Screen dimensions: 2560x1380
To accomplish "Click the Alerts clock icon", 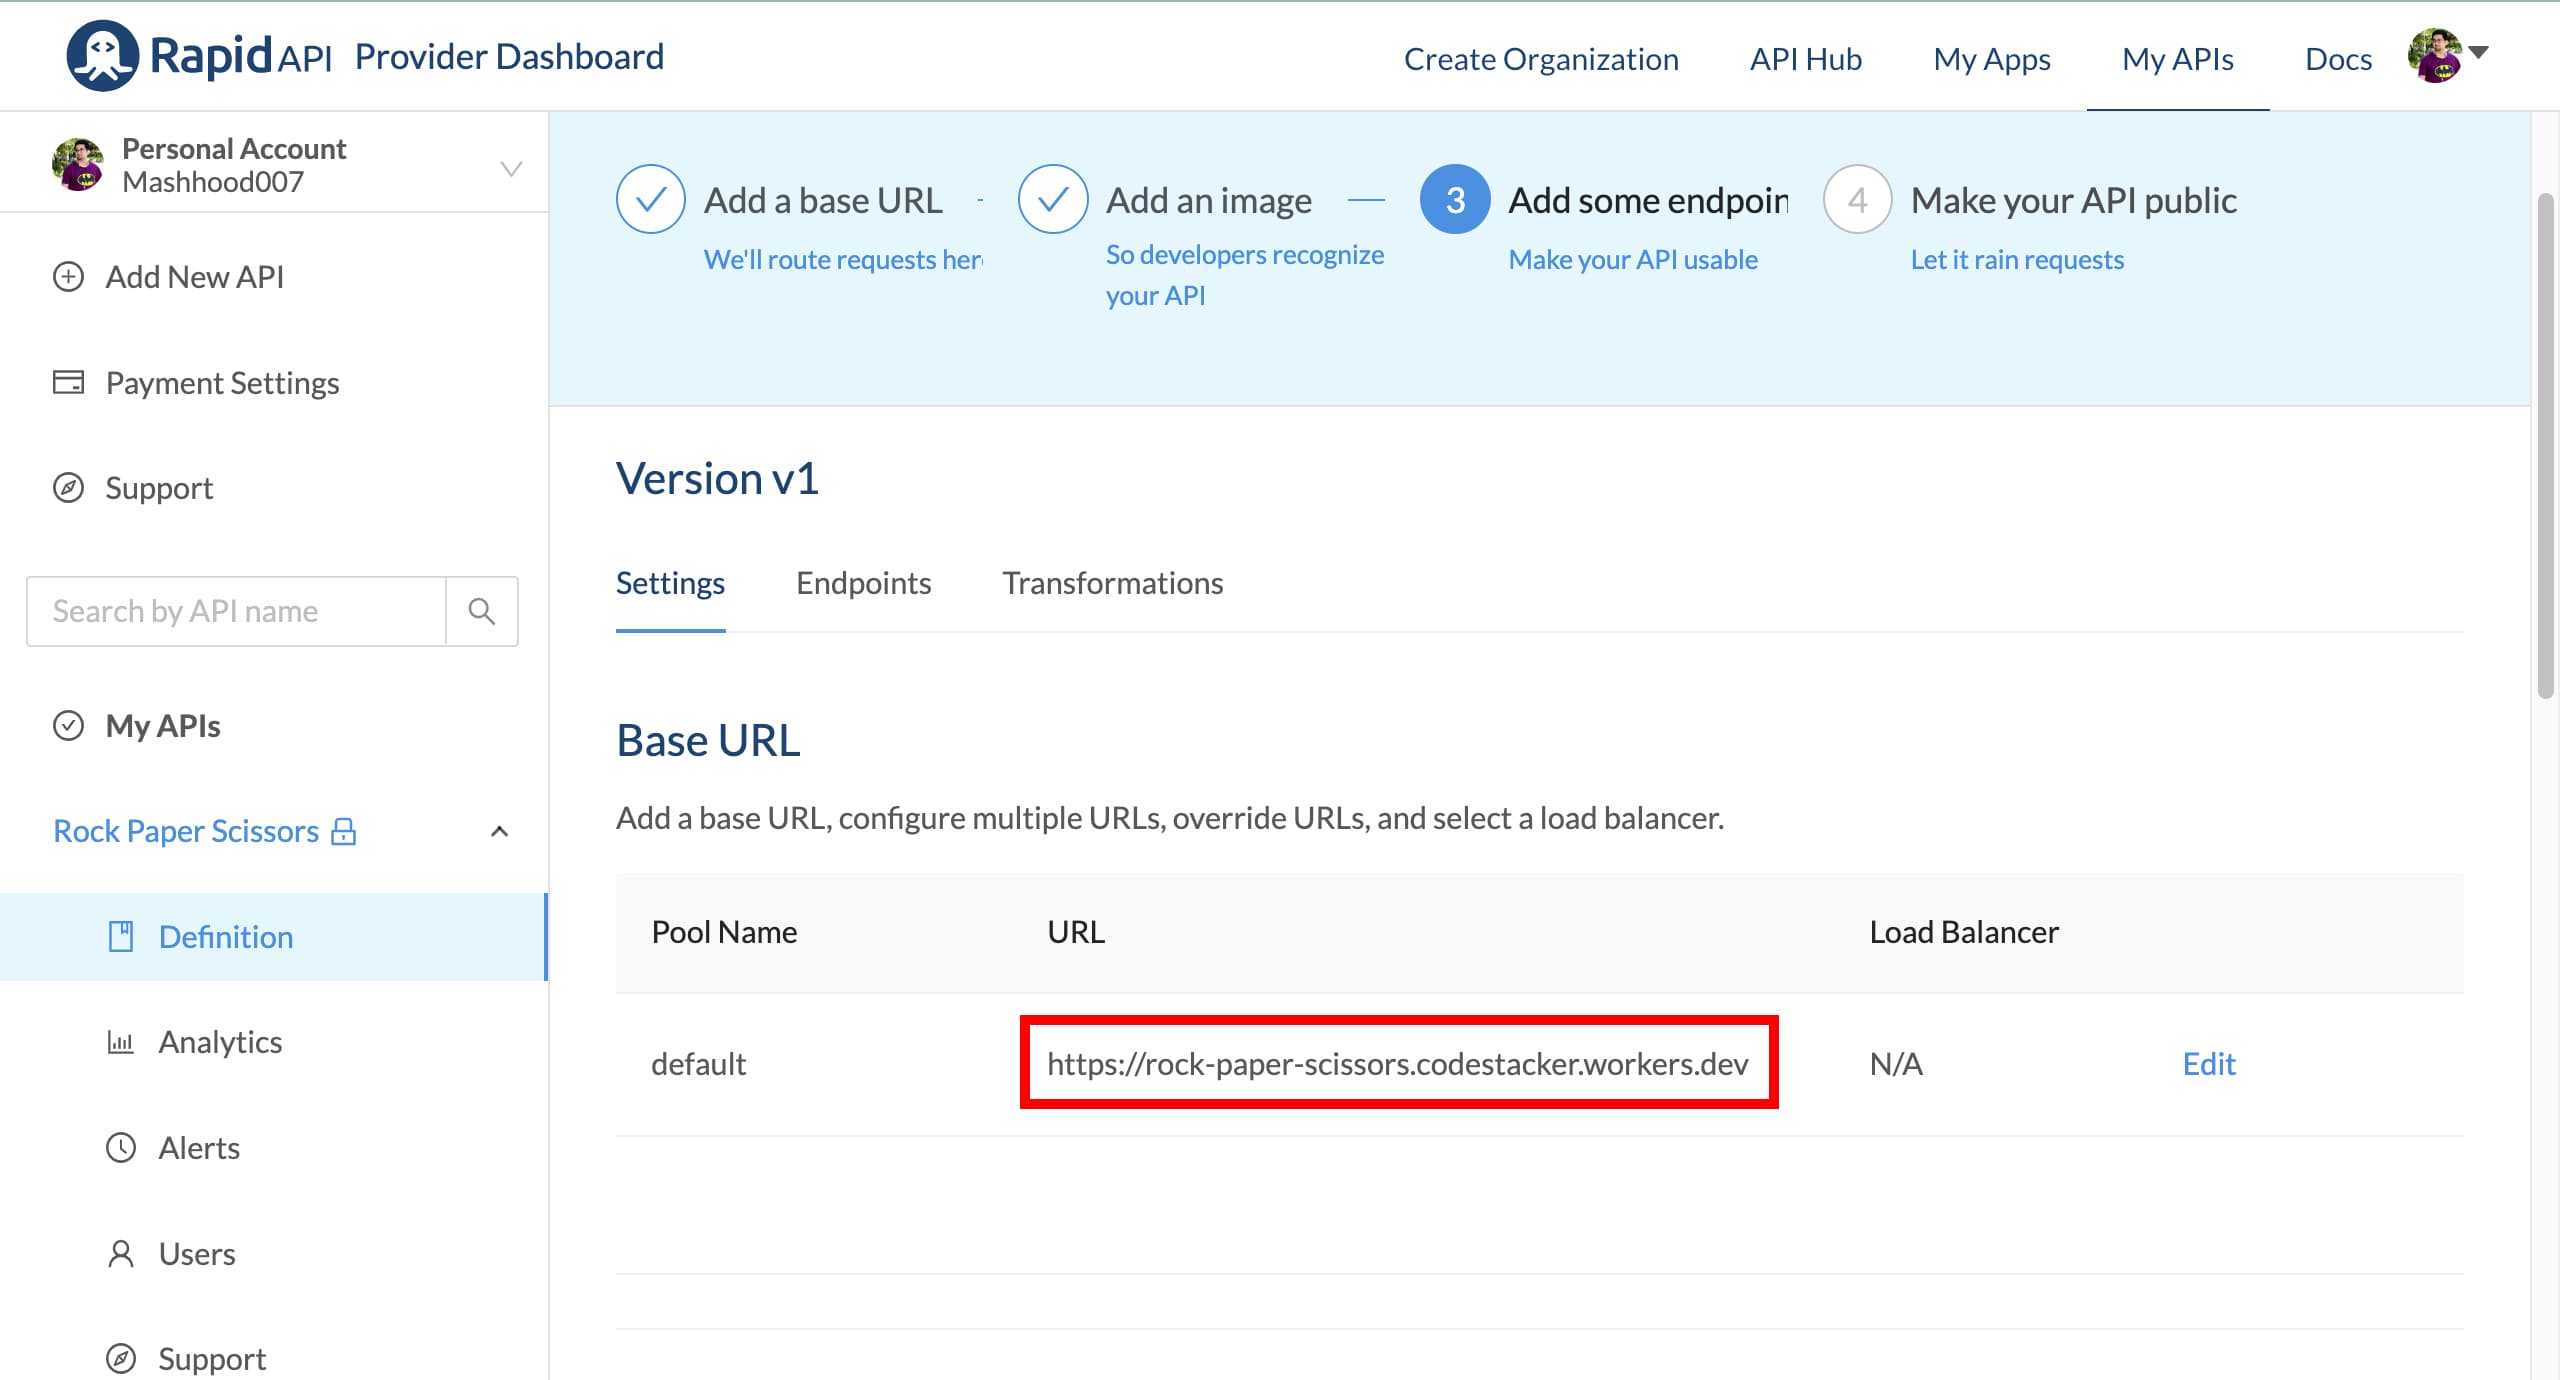I will [x=121, y=1148].
